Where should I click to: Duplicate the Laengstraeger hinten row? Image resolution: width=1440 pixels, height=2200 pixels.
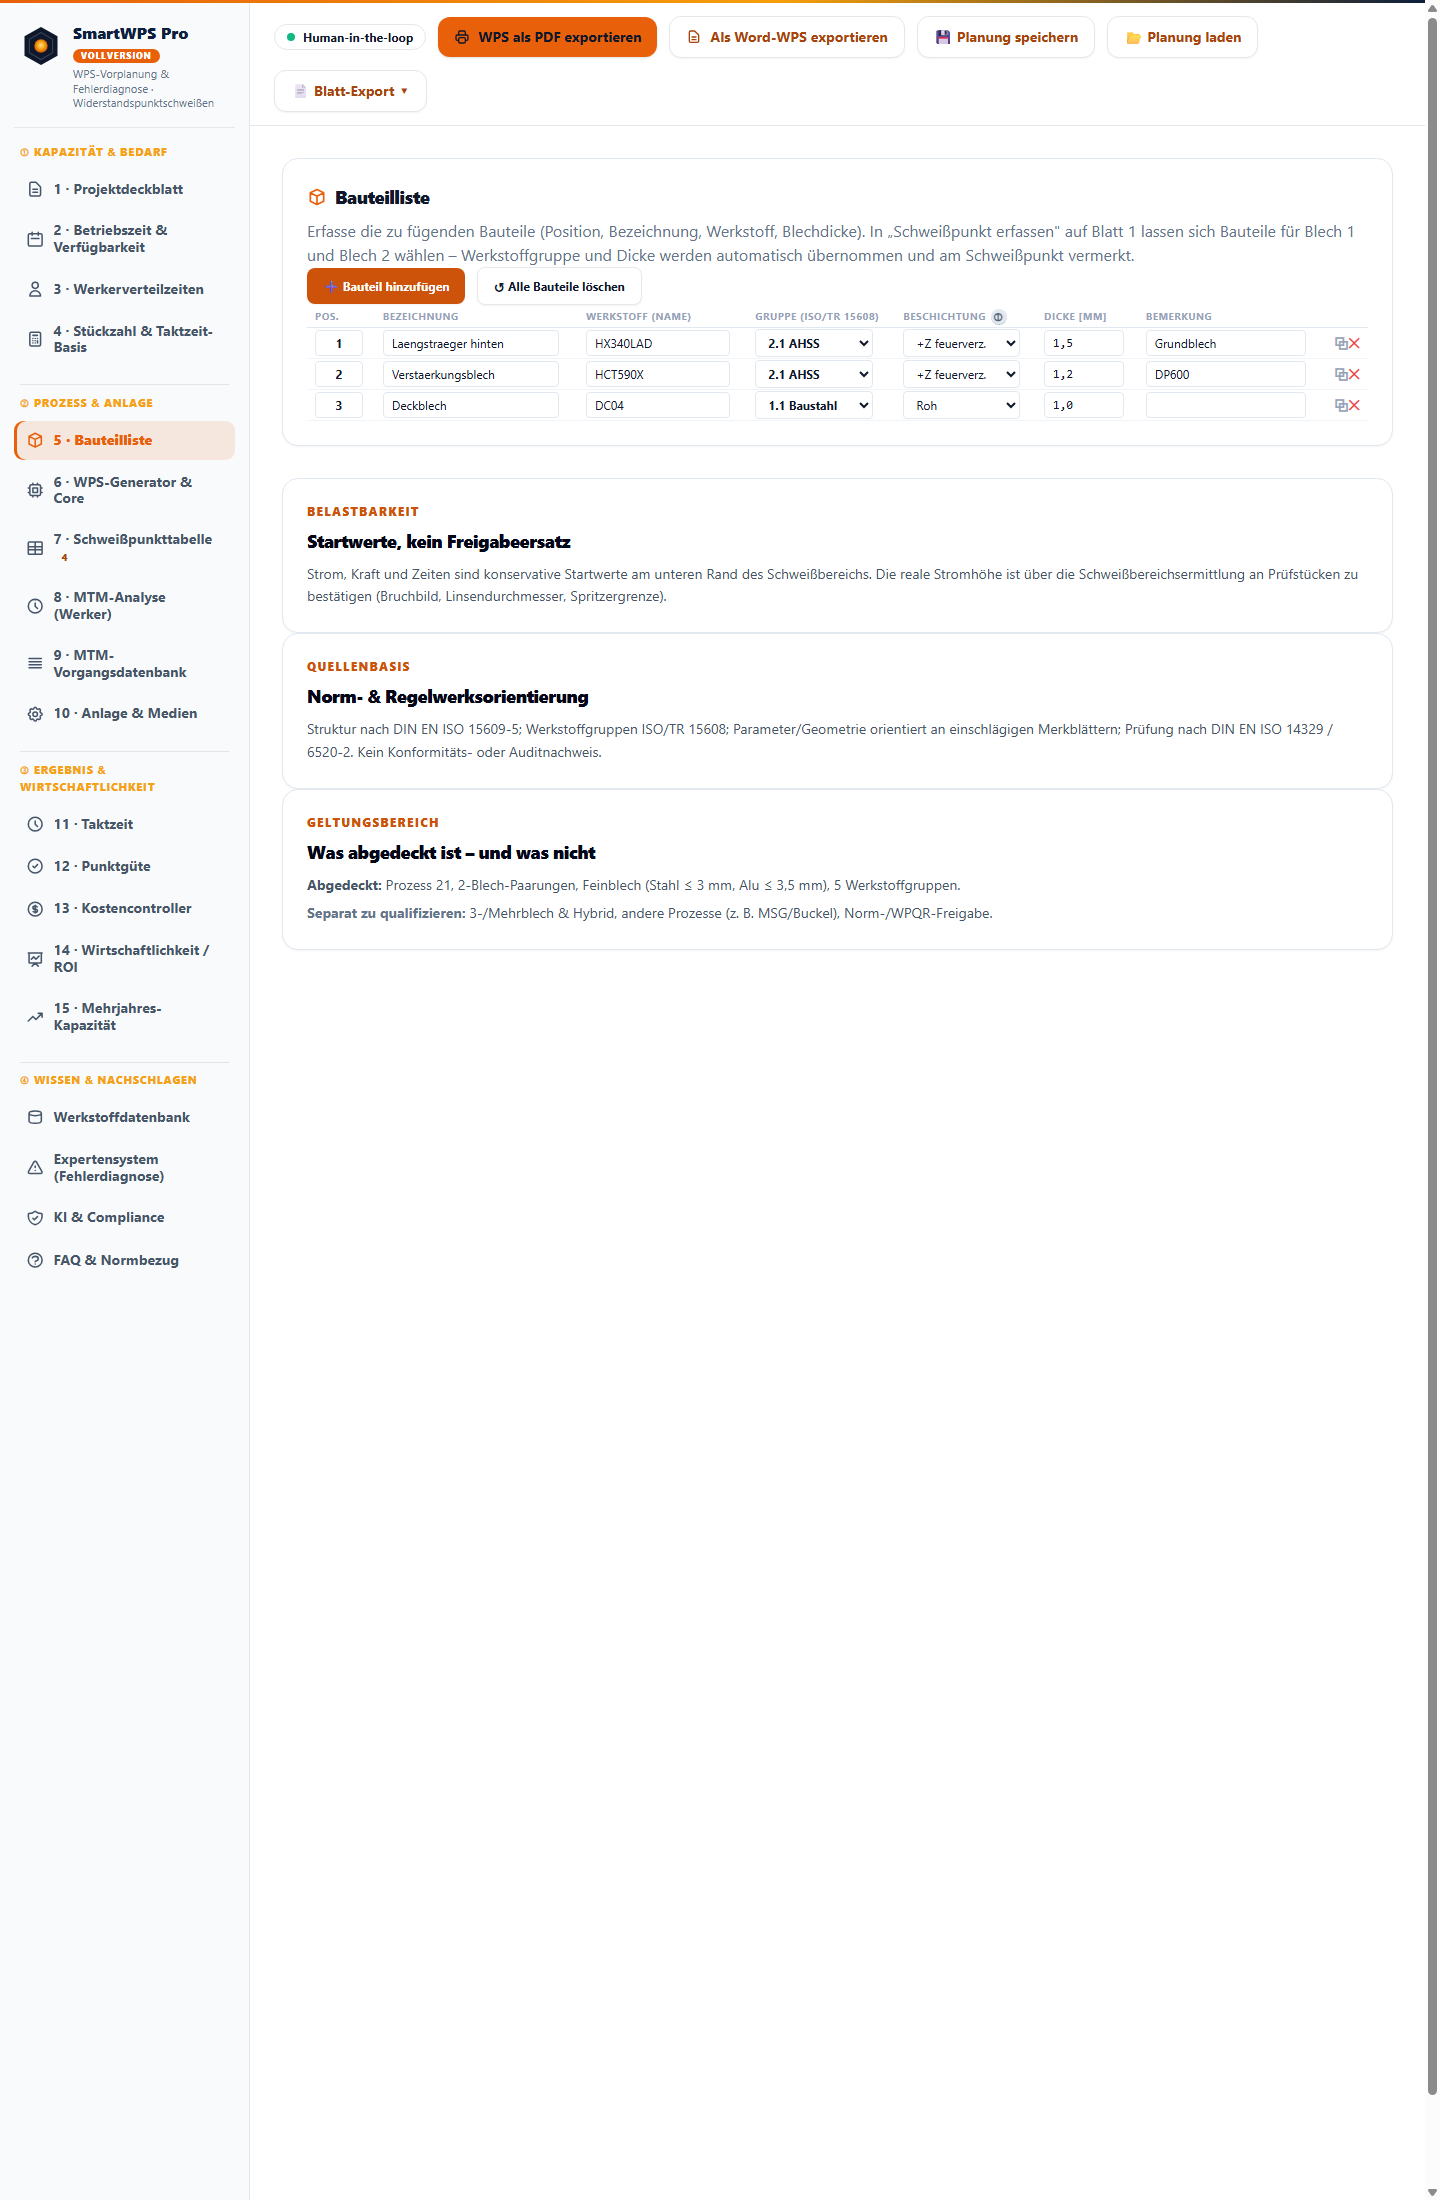(x=1341, y=344)
